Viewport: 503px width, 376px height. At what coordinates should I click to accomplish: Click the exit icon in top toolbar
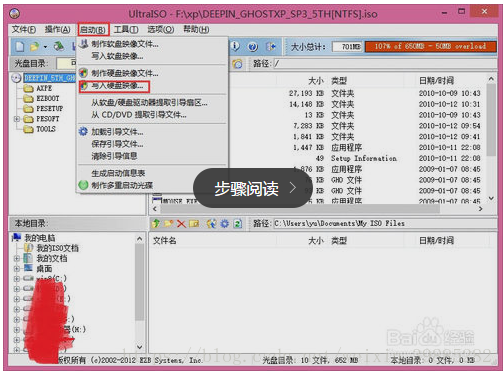pos(271,47)
